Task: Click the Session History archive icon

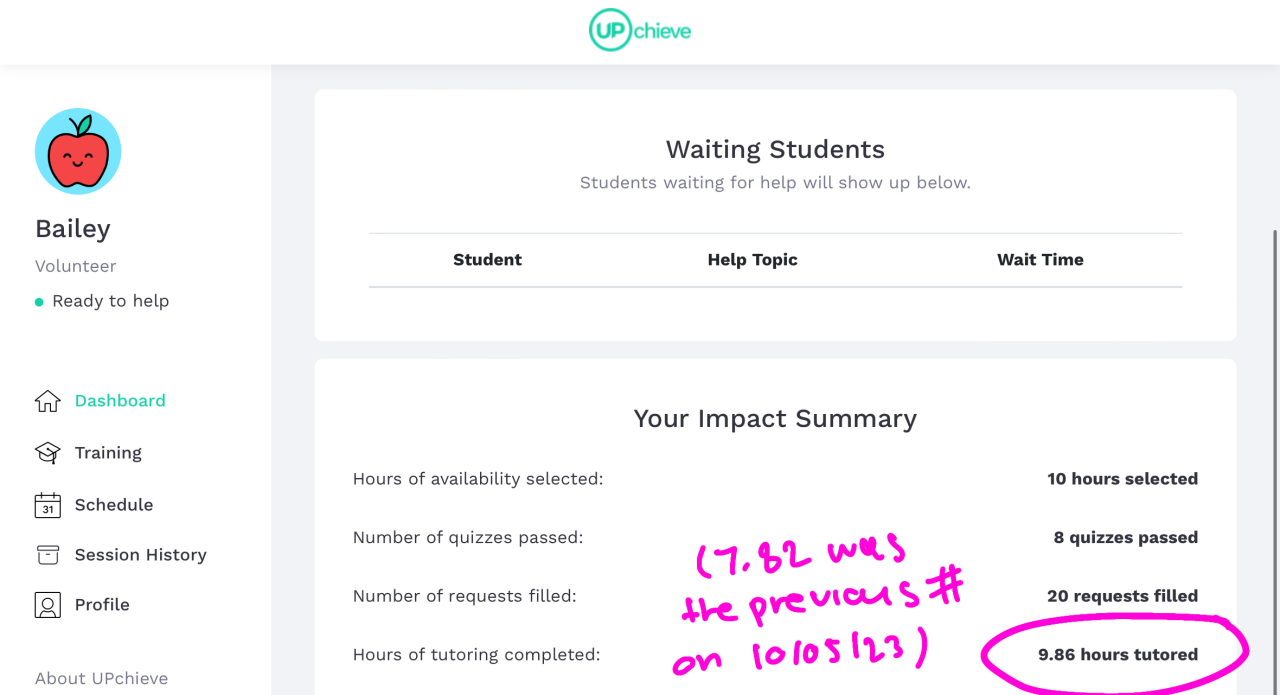Action: [47, 555]
